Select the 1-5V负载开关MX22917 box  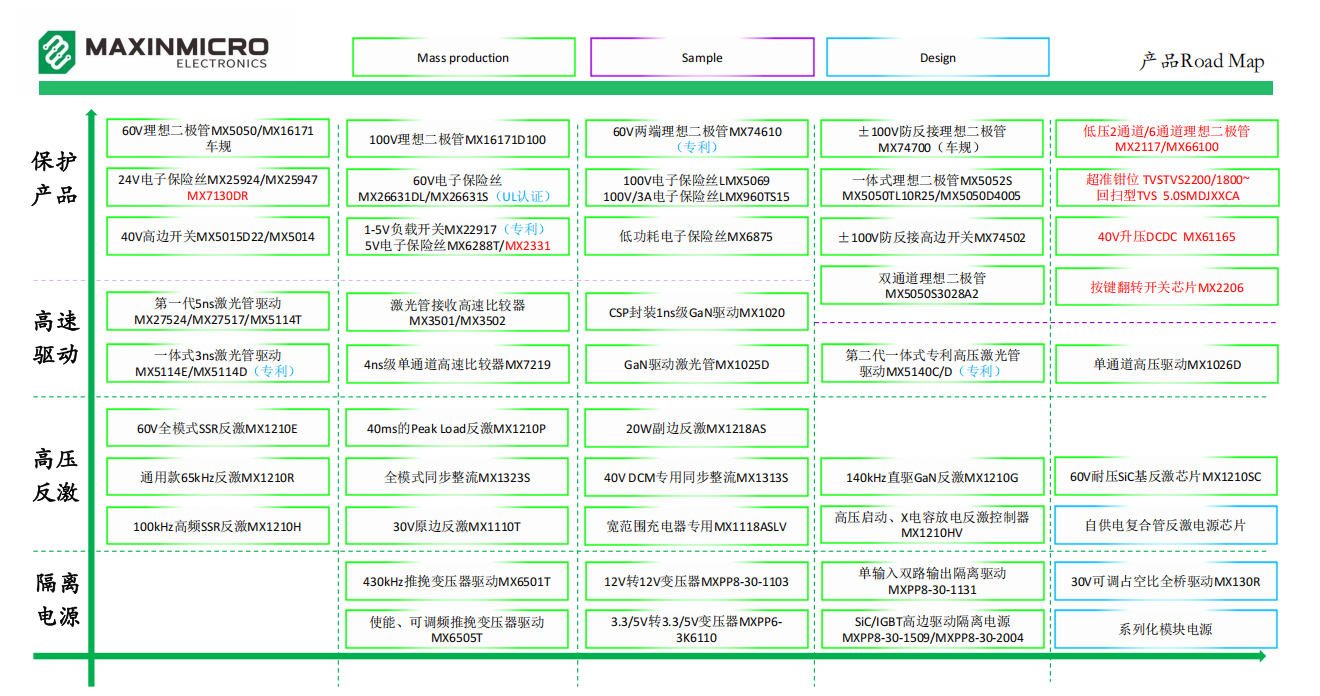pos(457,237)
